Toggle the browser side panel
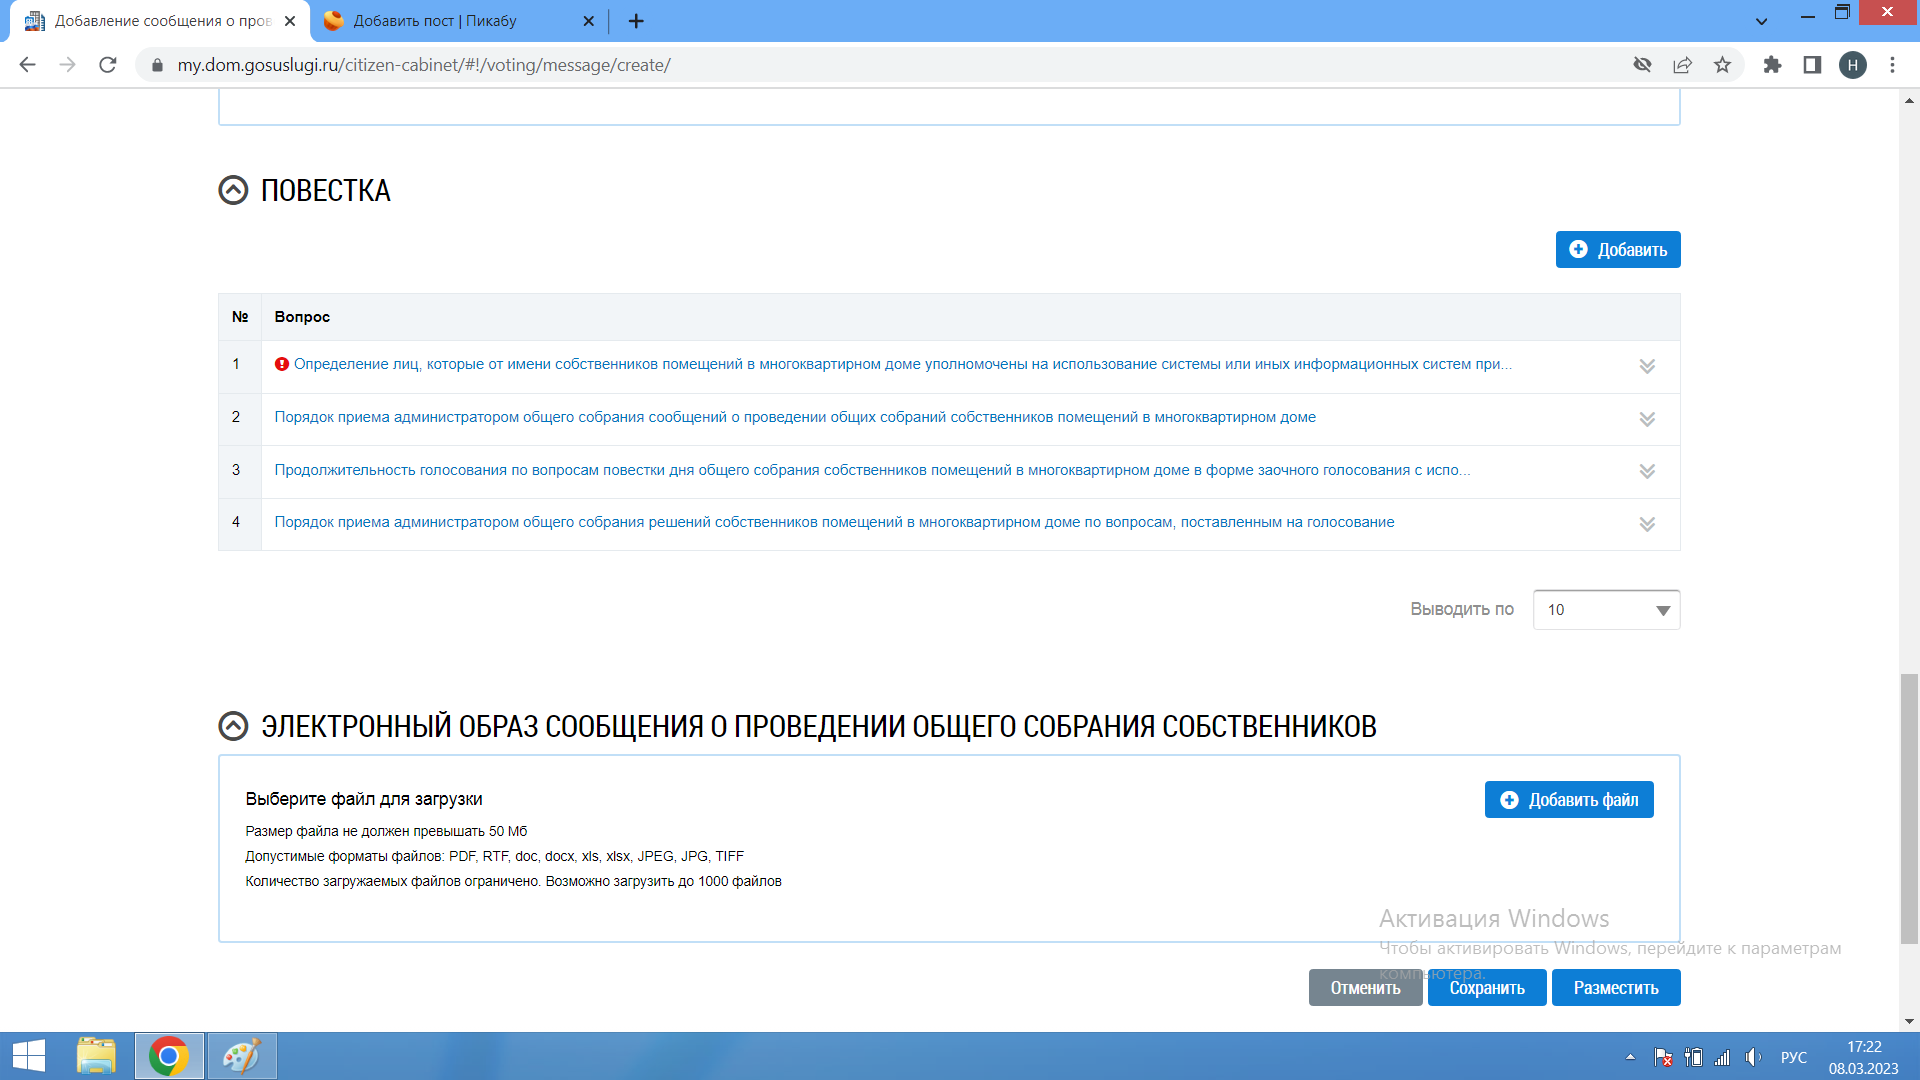1920x1080 pixels. pyautogui.click(x=1812, y=65)
